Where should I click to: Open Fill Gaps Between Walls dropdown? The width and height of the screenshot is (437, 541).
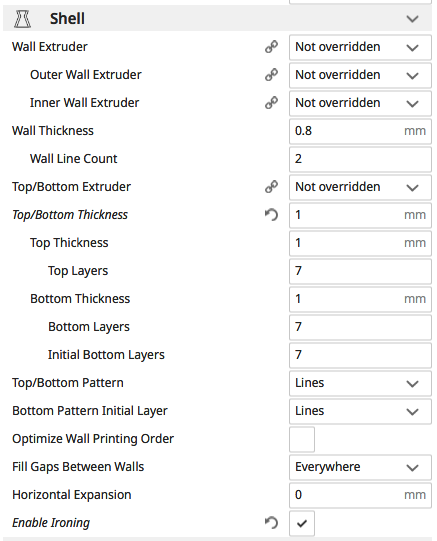[360, 467]
